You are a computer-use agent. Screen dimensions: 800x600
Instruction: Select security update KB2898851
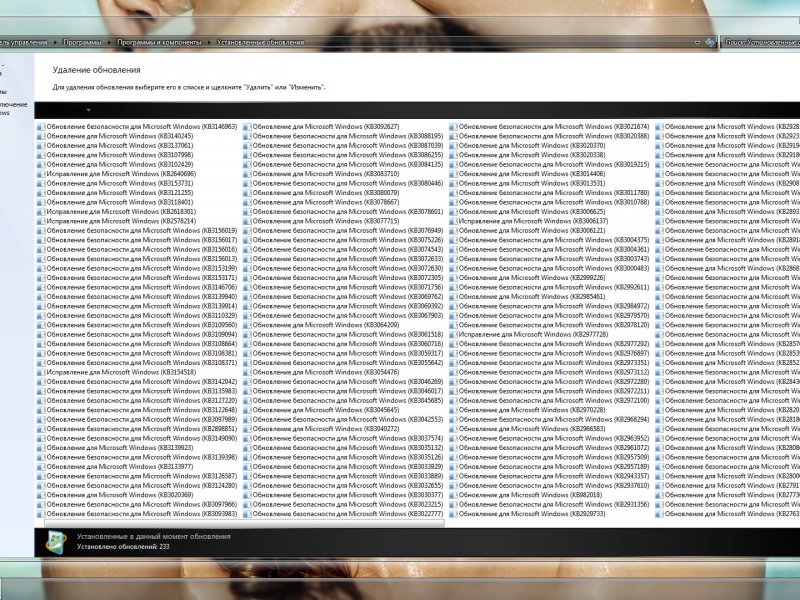coord(137,429)
